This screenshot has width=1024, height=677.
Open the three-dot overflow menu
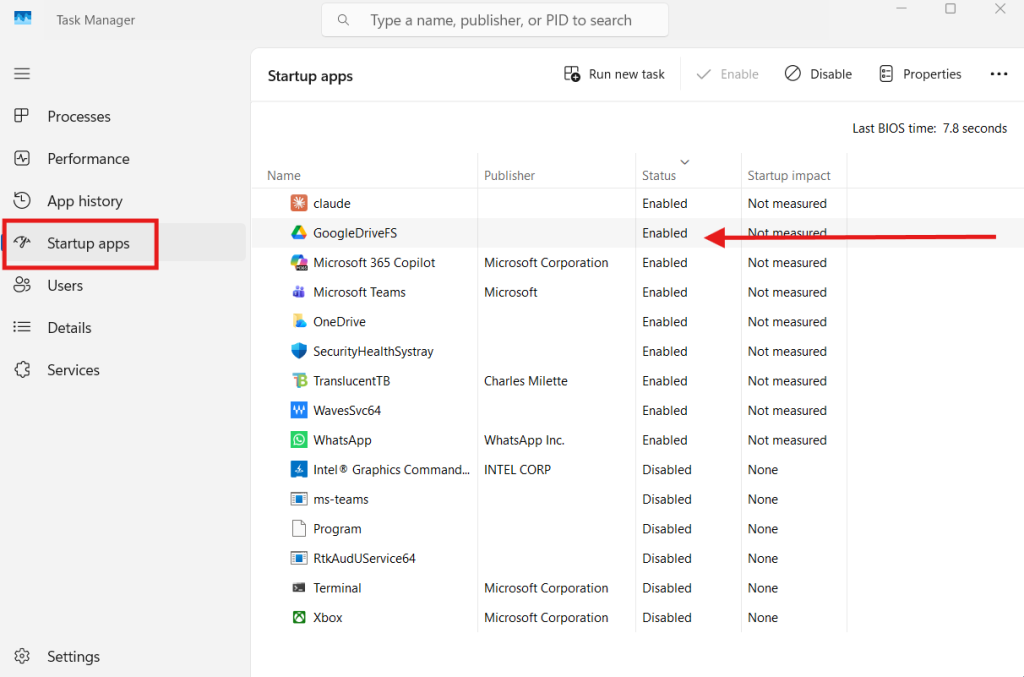pos(999,73)
